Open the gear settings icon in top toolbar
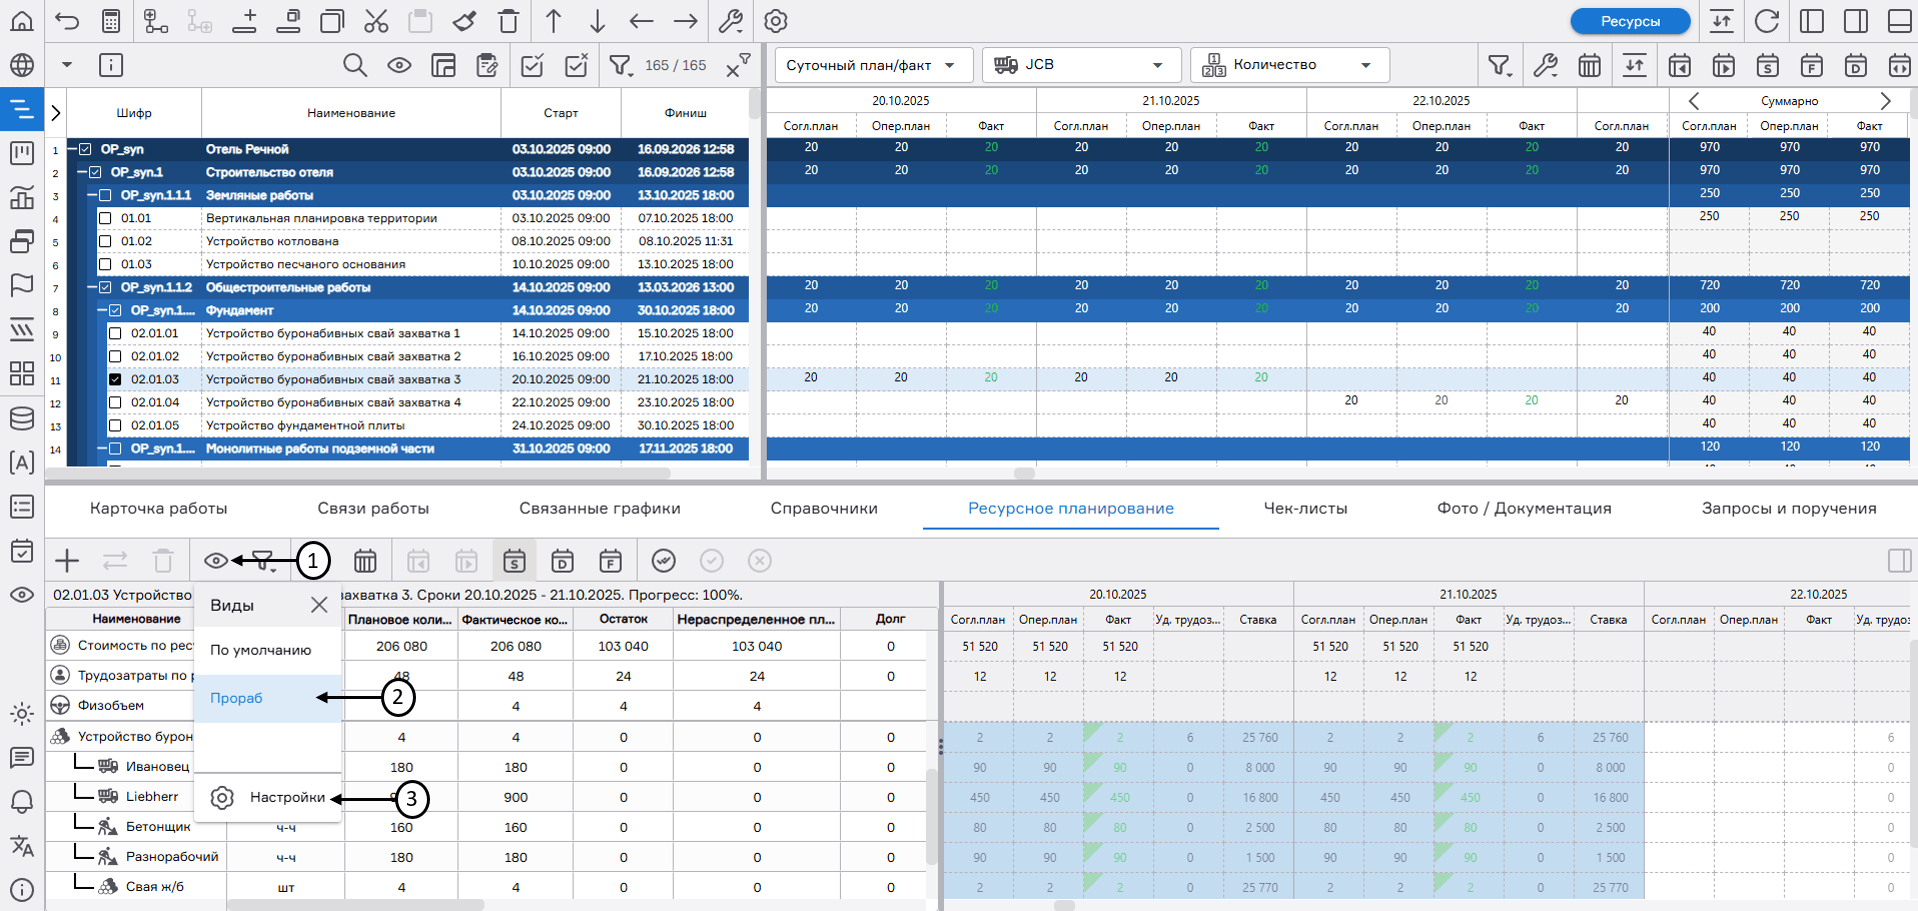 click(x=776, y=21)
